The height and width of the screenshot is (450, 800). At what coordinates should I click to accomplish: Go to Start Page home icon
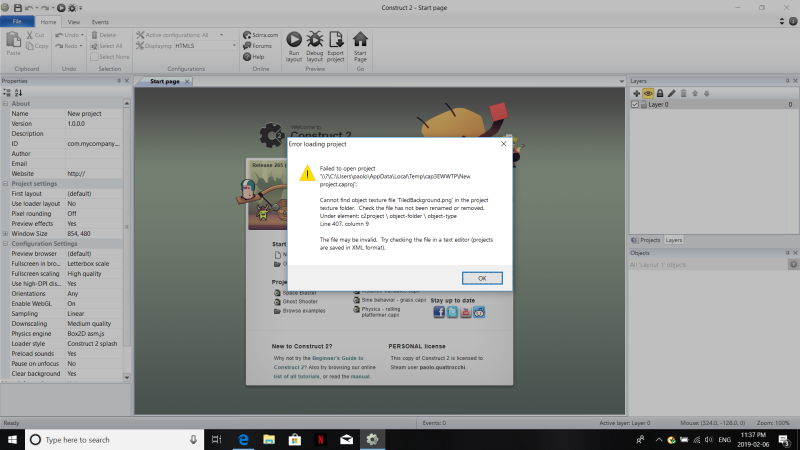tap(360, 40)
